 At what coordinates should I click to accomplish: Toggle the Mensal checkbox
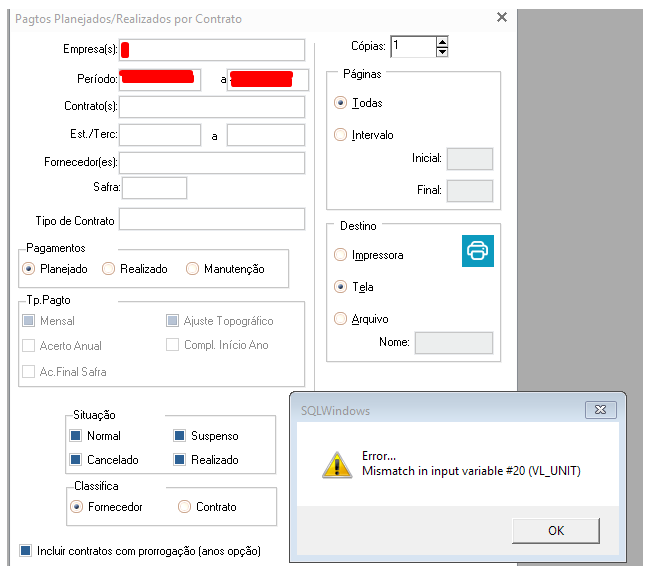[x=28, y=321]
